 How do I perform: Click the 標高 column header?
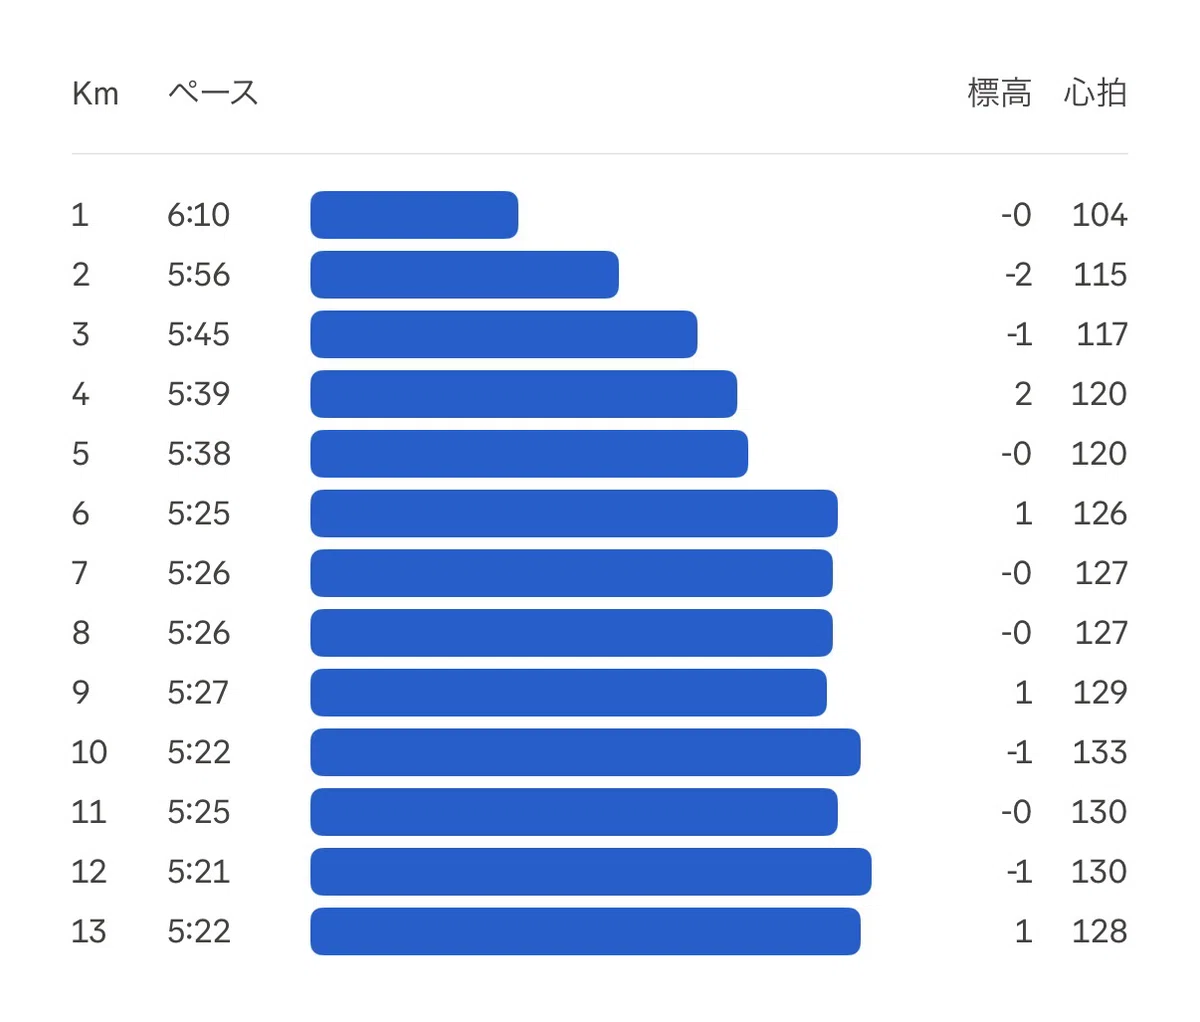pyautogui.click(x=999, y=93)
